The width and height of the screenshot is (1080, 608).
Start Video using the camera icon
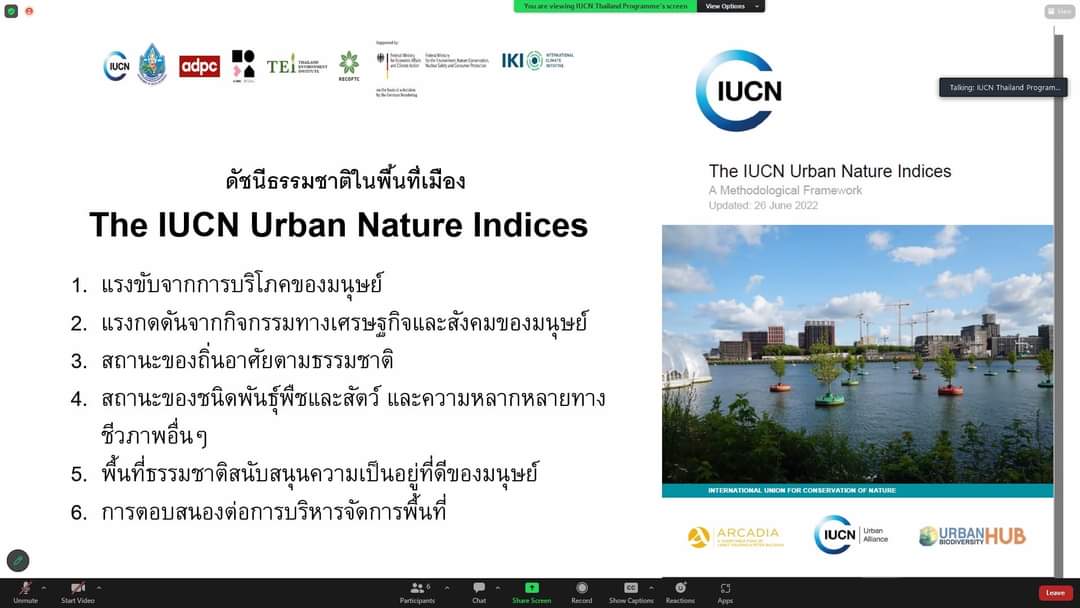pyautogui.click(x=77, y=591)
